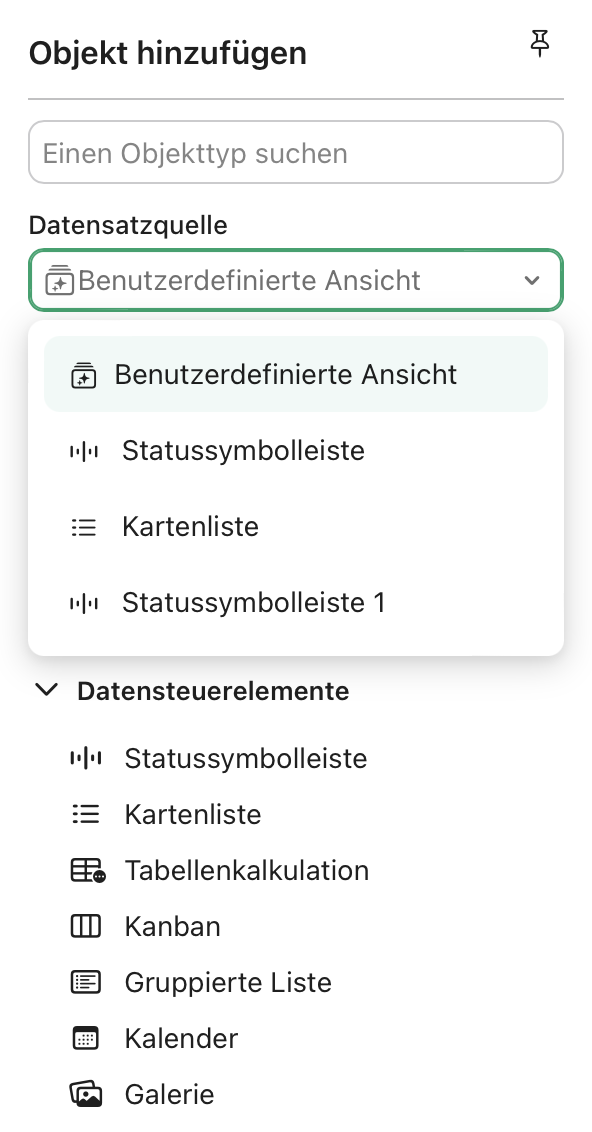Click the chevron on the Datensatzquelle field
Viewport: 592px width, 1132px height.
tap(532, 281)
